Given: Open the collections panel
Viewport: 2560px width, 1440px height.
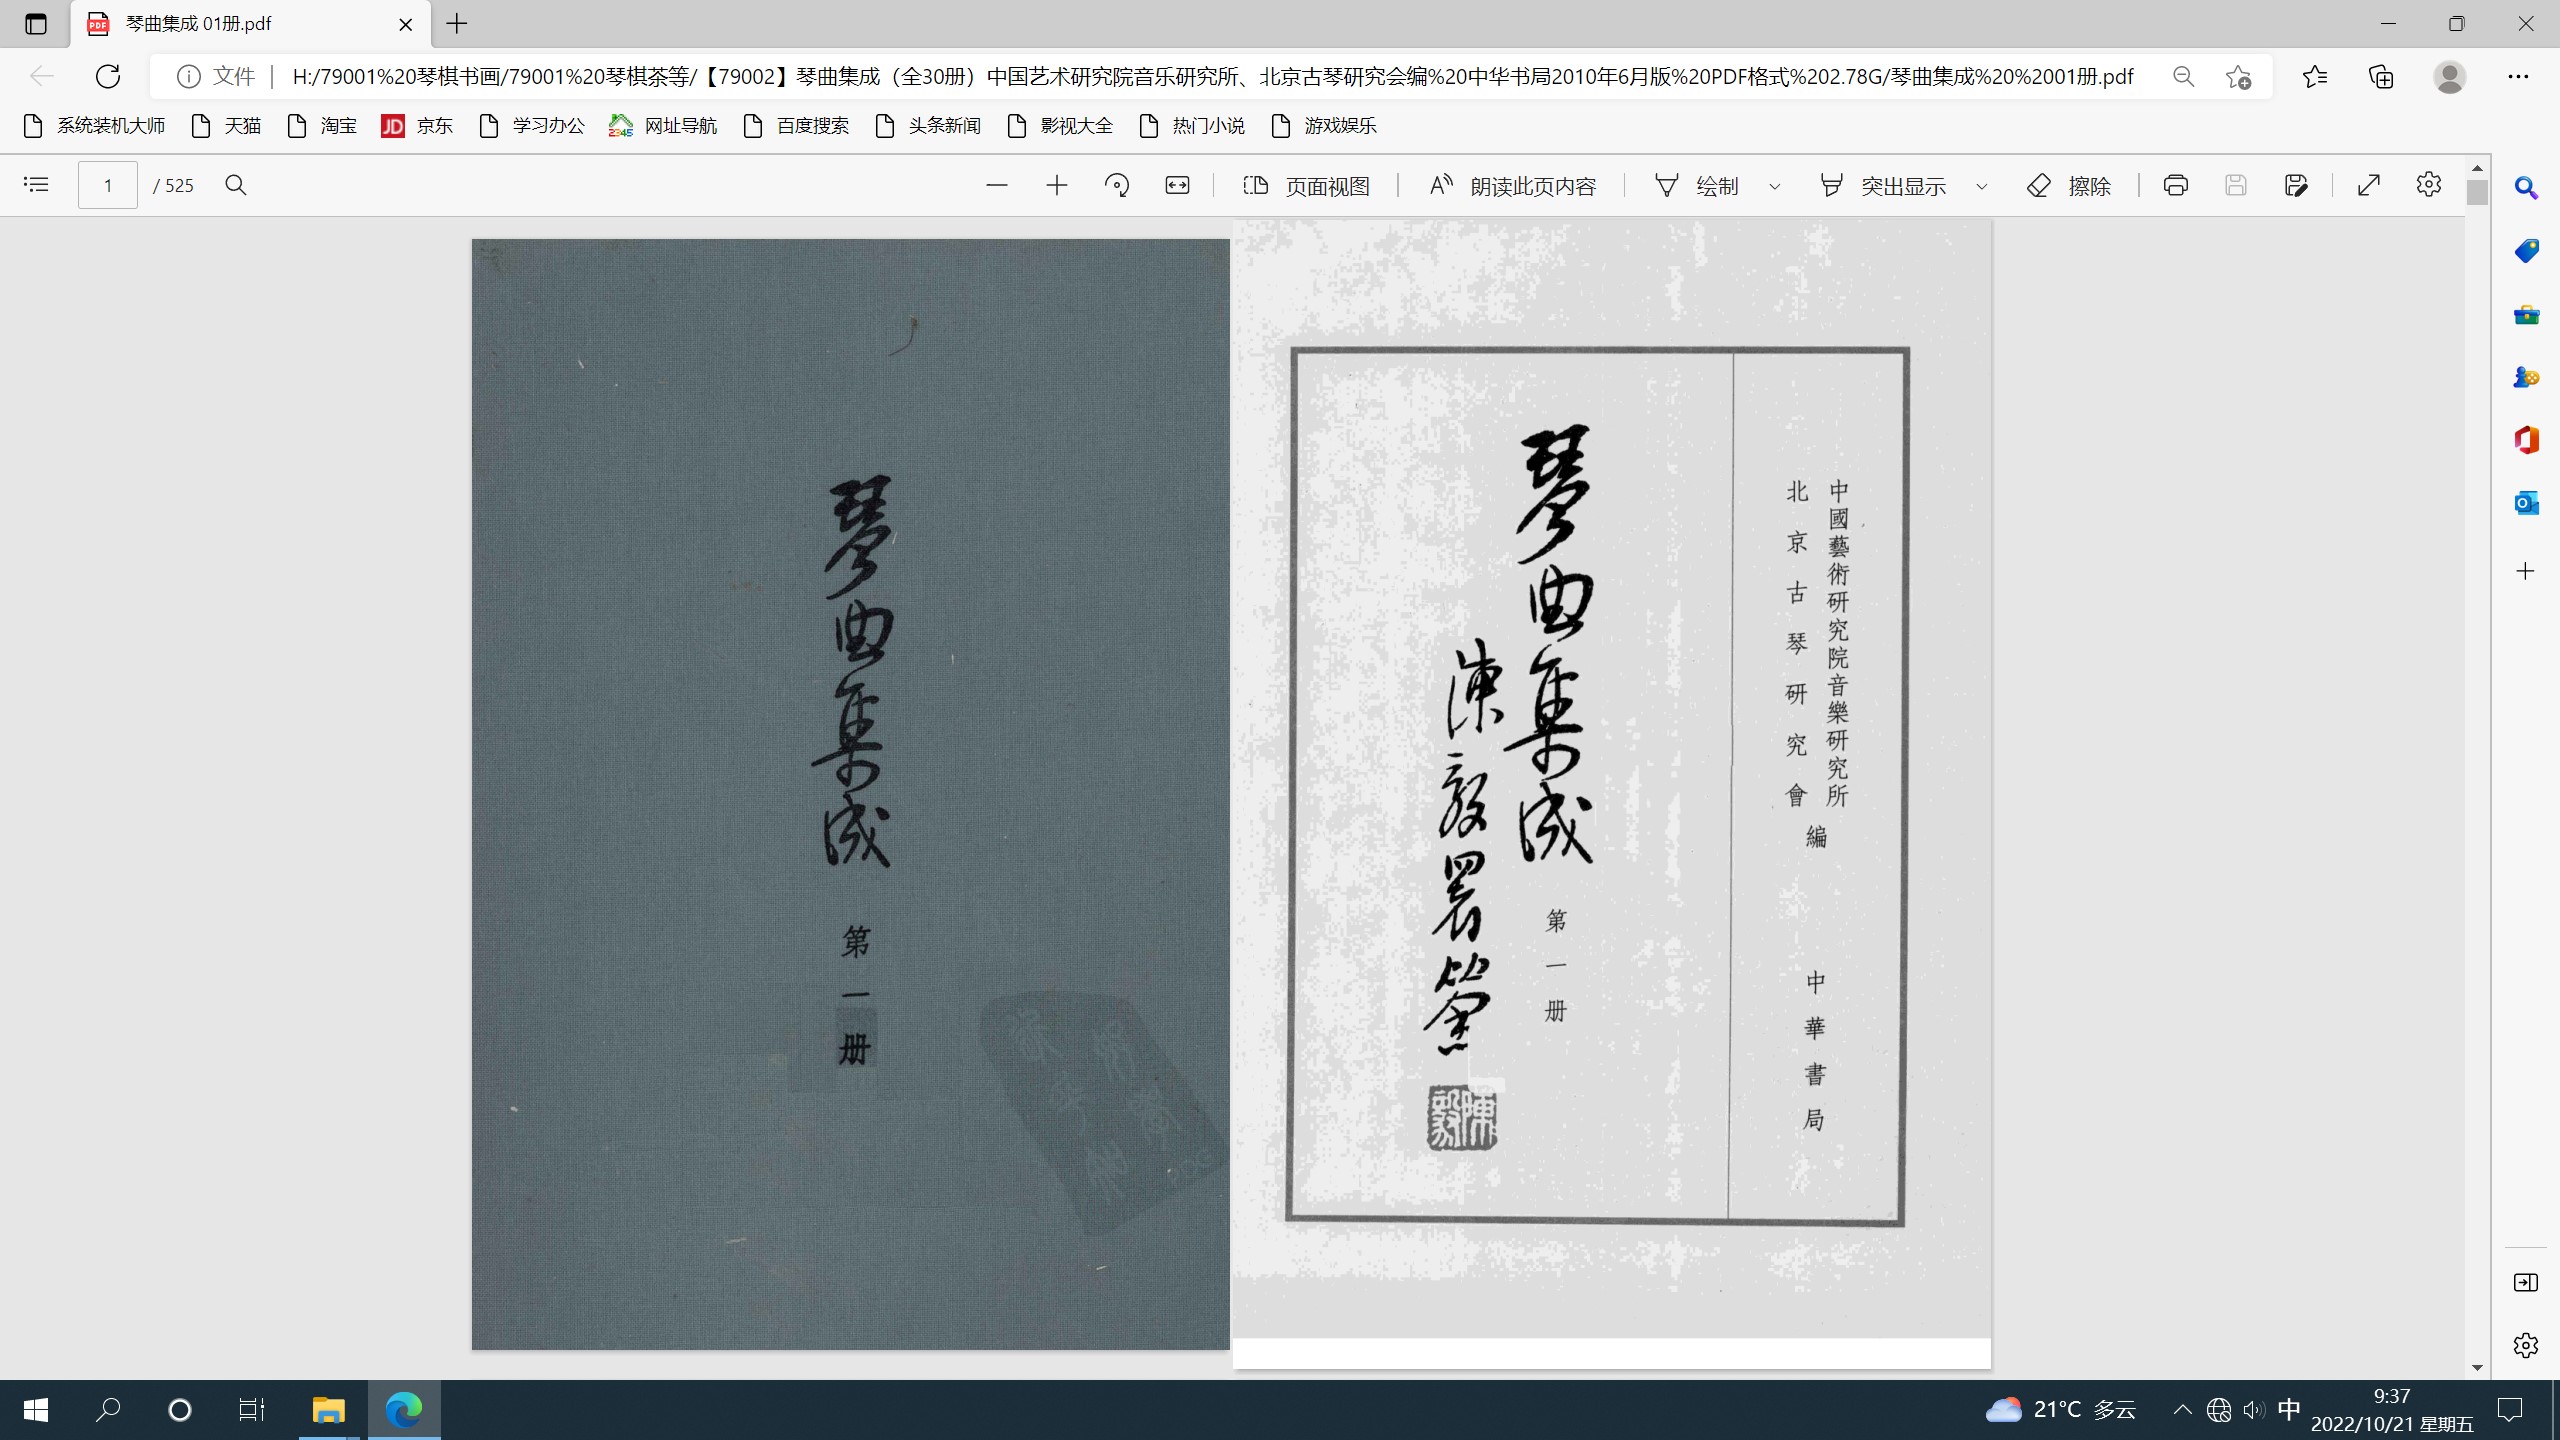Looking at the screenshot, I should (x=2382, y=77).
